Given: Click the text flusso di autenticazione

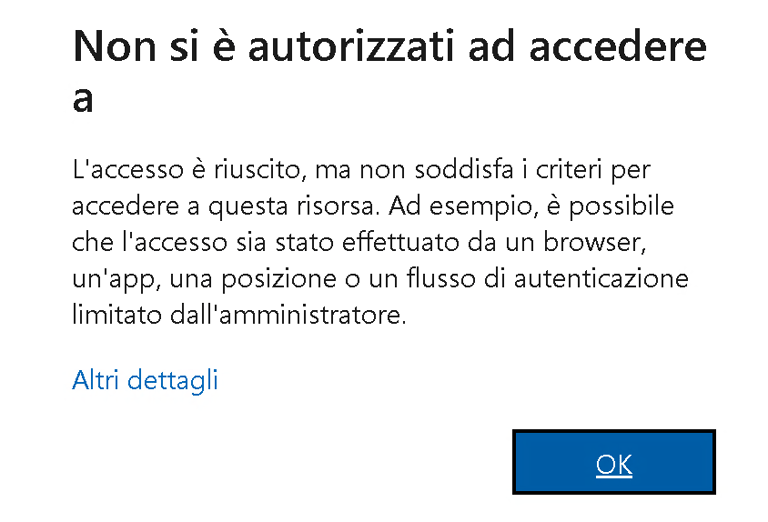Looking at the screenshot, I should (548, 279).
